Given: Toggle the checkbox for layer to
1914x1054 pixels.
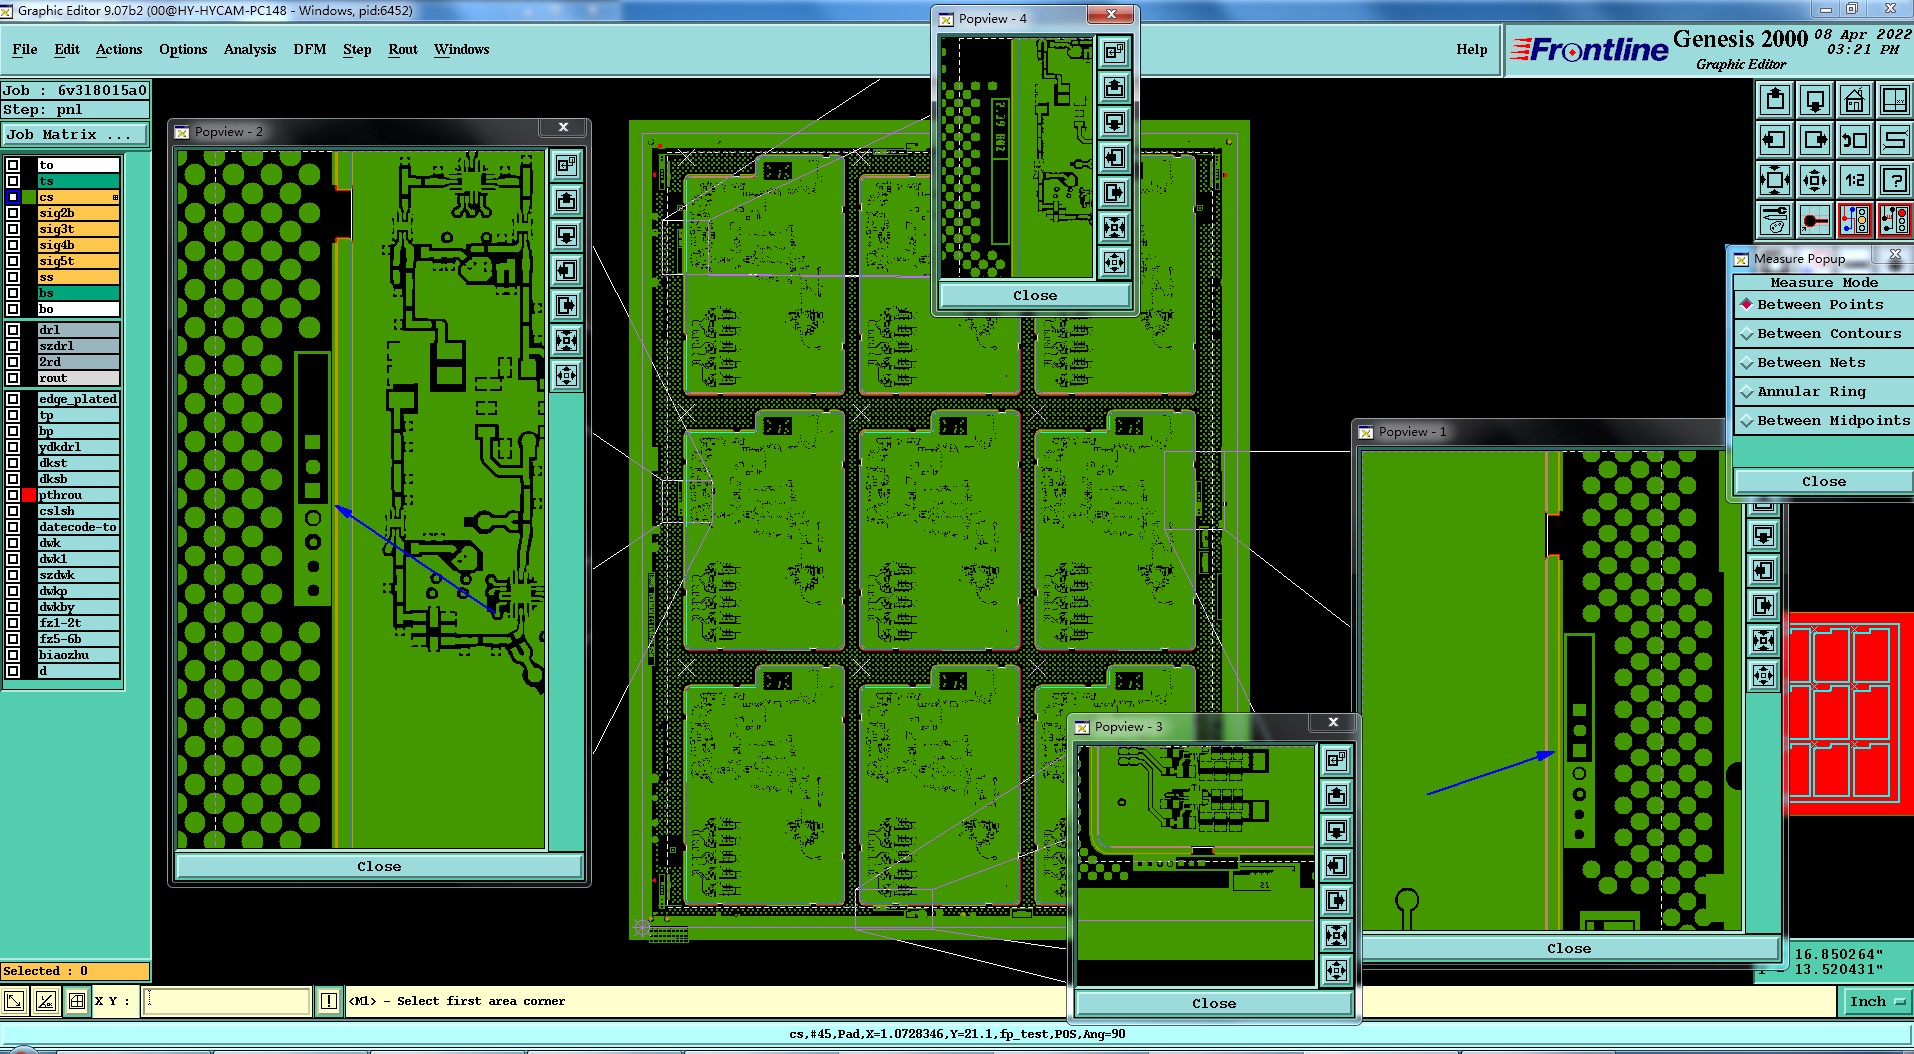Looking at the screenshot, I should [x=13, y=165].
